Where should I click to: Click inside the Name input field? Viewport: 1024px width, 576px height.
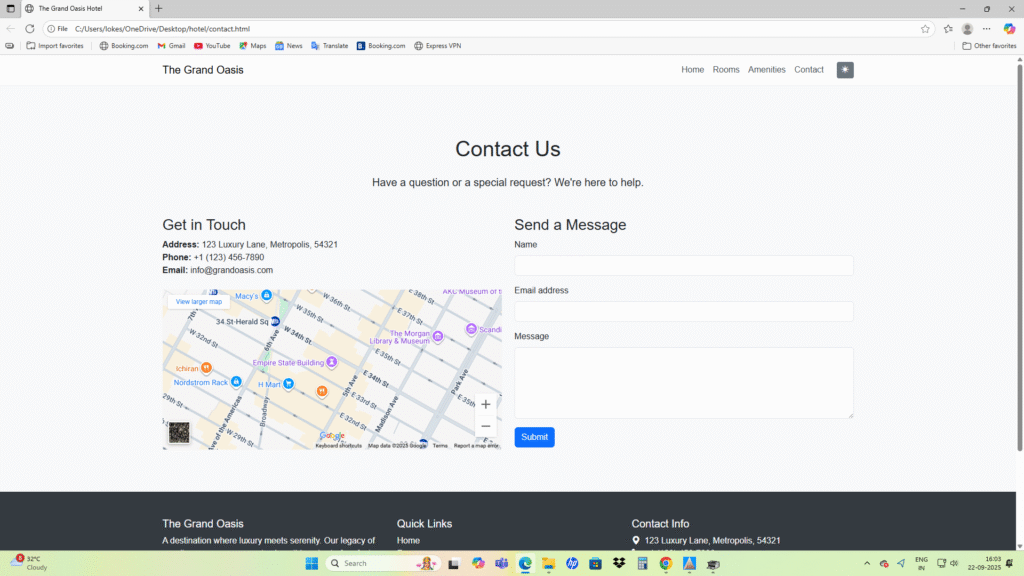point(683,265)
